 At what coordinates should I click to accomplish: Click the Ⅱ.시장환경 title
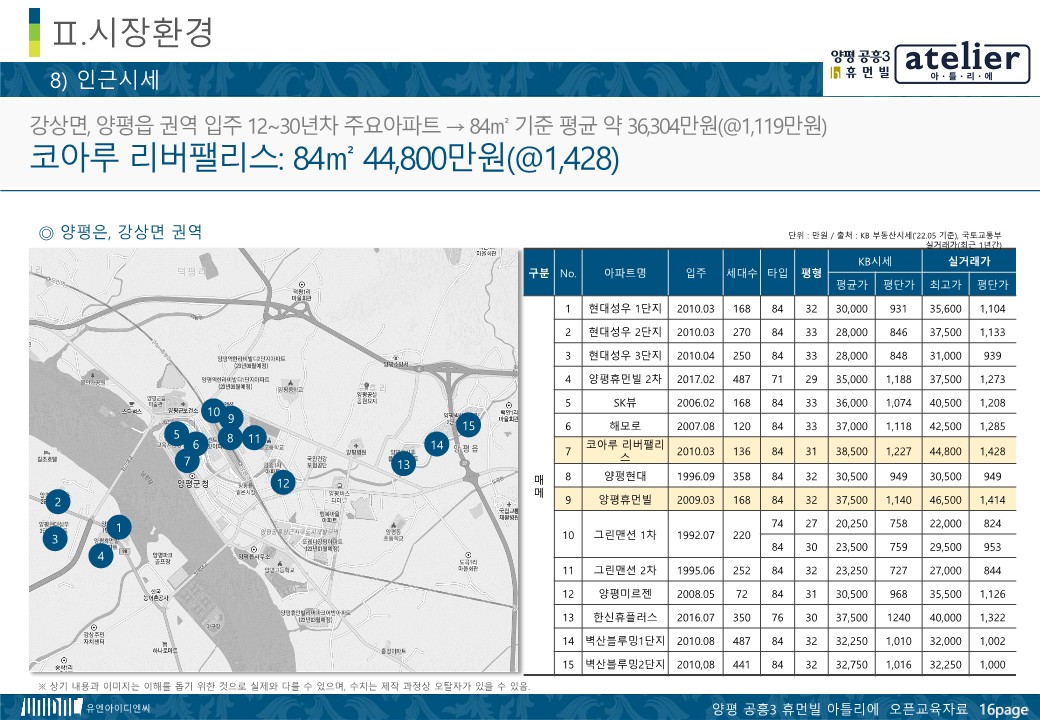click(133, 32)
